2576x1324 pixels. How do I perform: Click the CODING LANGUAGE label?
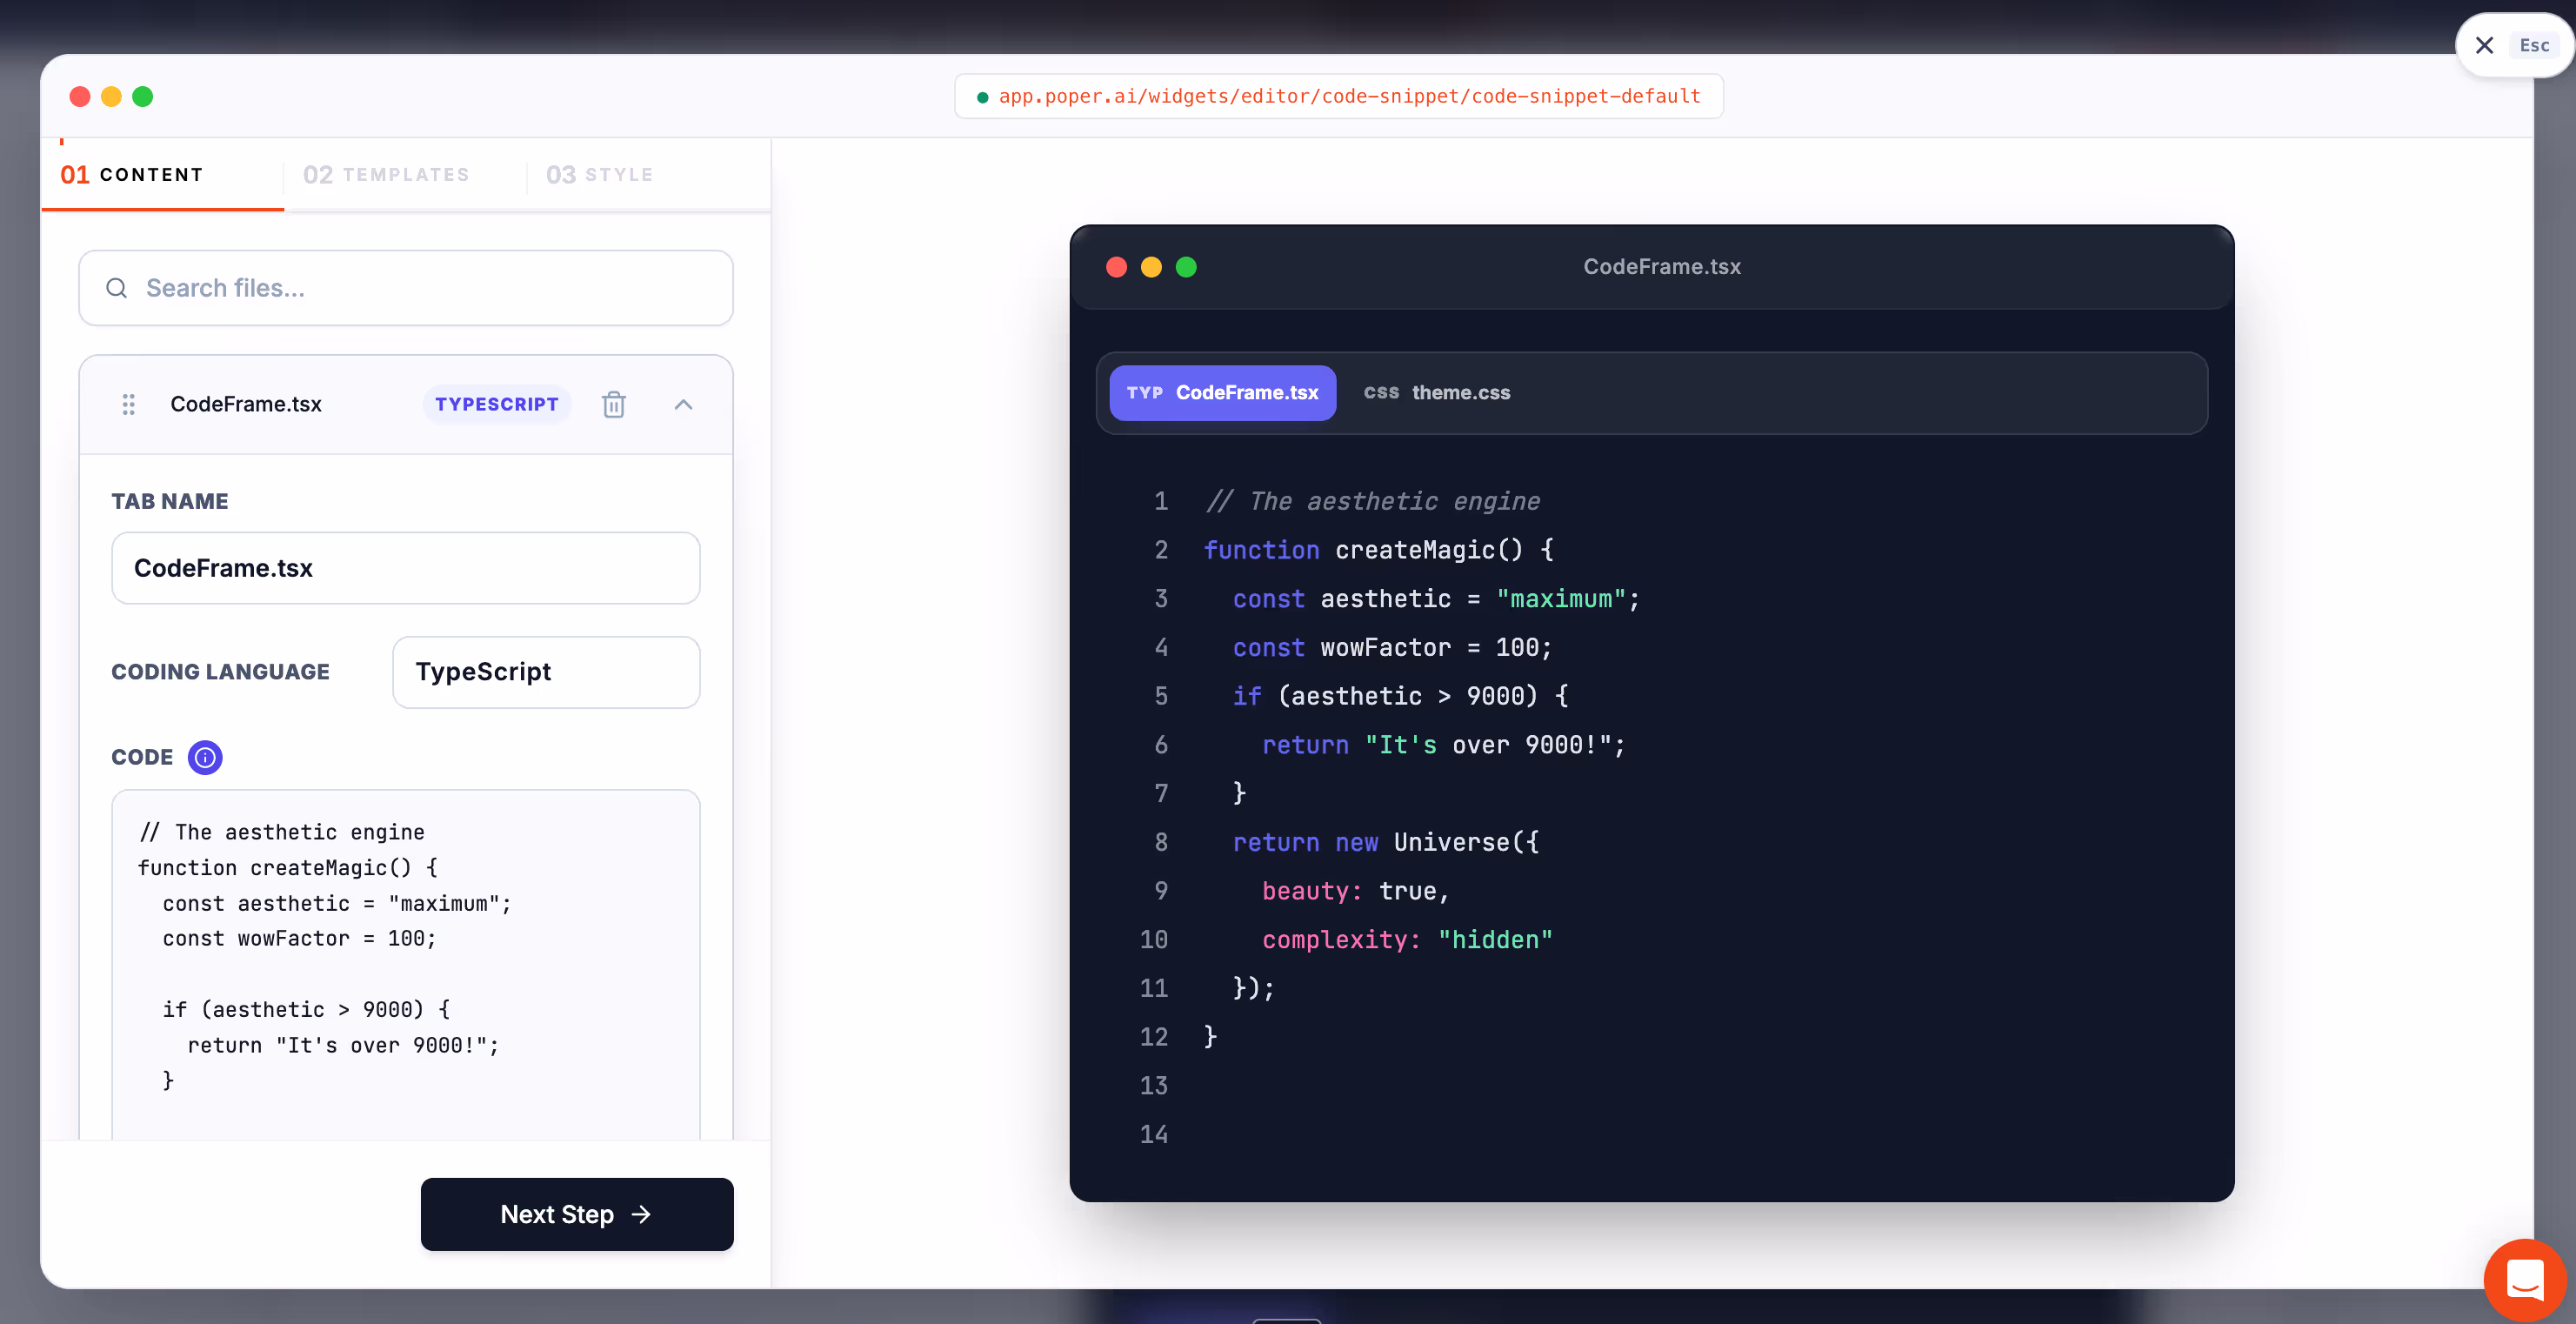pyautogui.click(x=220, y=672)
